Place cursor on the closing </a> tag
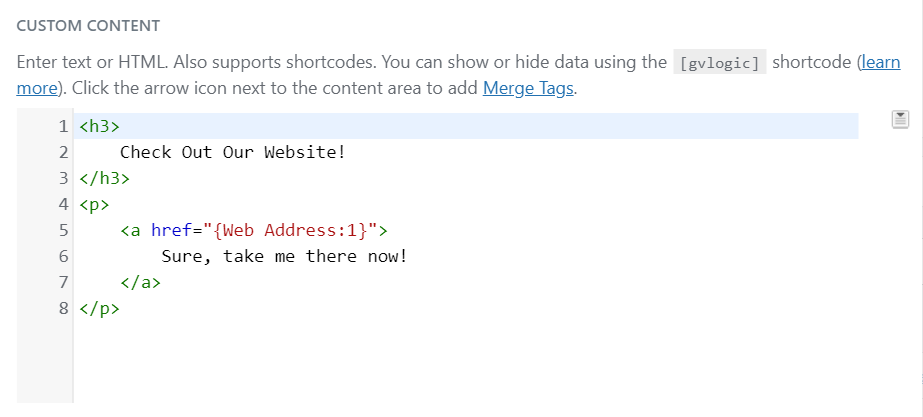 tap(140, 283)
